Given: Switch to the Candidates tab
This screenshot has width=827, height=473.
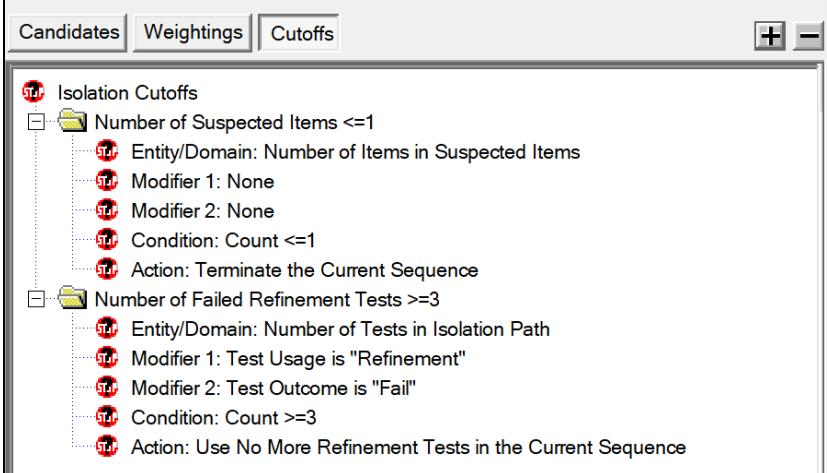Looking at the screenshot, I should point(68,33).
